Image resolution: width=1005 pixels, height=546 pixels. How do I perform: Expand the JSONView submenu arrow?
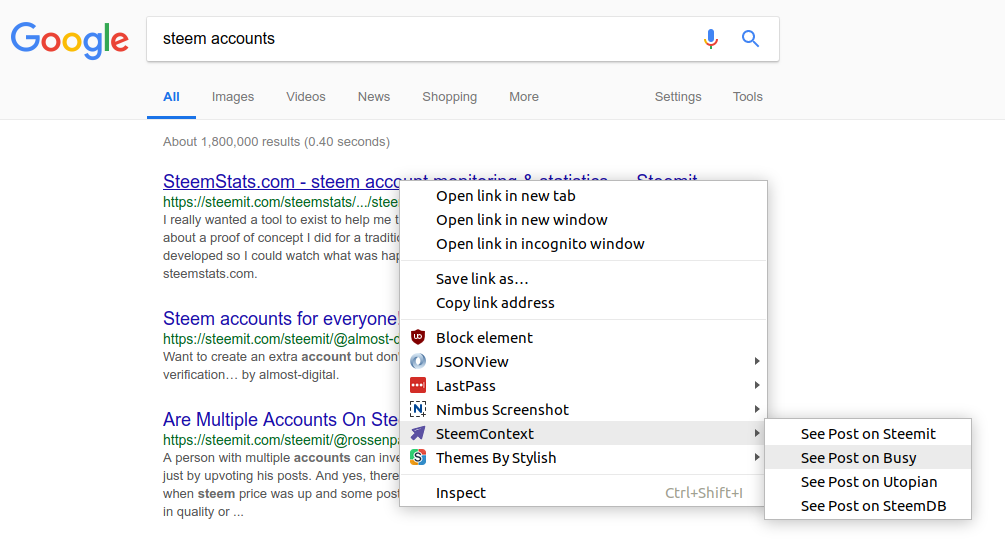pyautogui.click(x=757, y=362)
